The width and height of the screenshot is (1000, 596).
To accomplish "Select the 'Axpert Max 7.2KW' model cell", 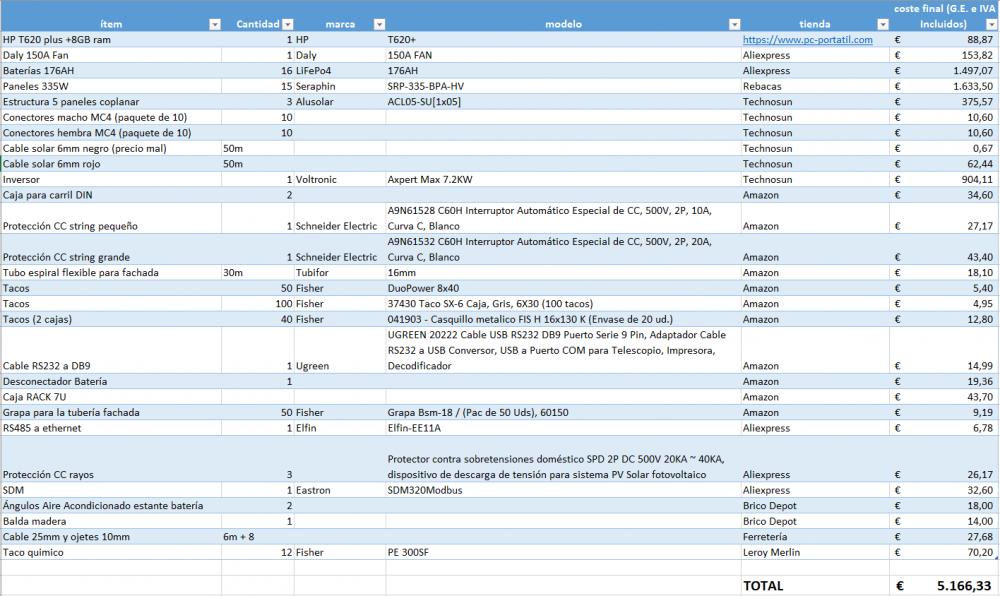I will pos(563,180).
